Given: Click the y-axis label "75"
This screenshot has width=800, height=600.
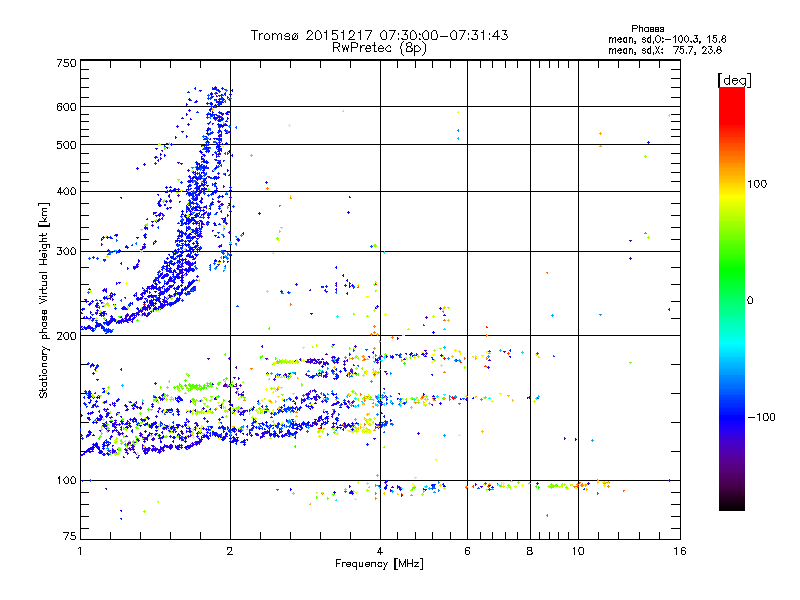Looking at the screenshot, I should coord(70,536).
